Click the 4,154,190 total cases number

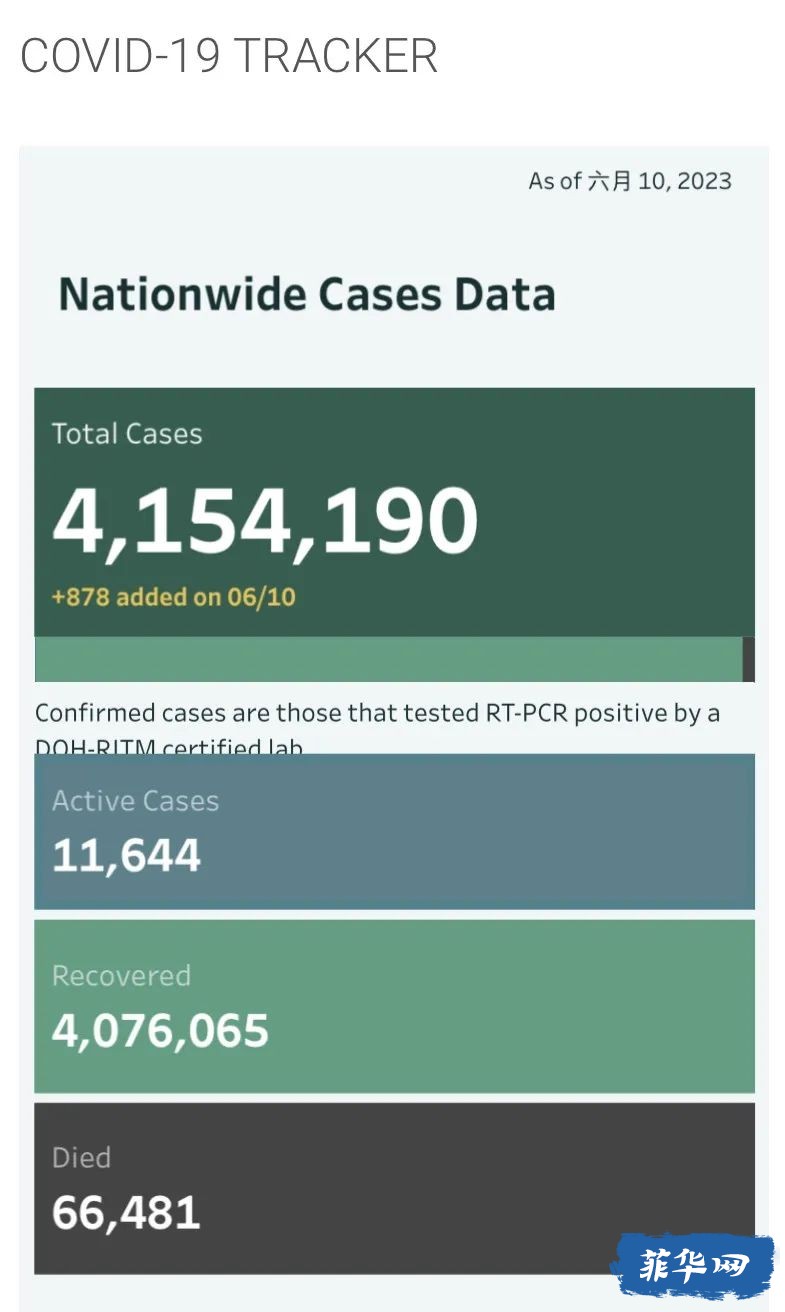click(x=265, y=521)
